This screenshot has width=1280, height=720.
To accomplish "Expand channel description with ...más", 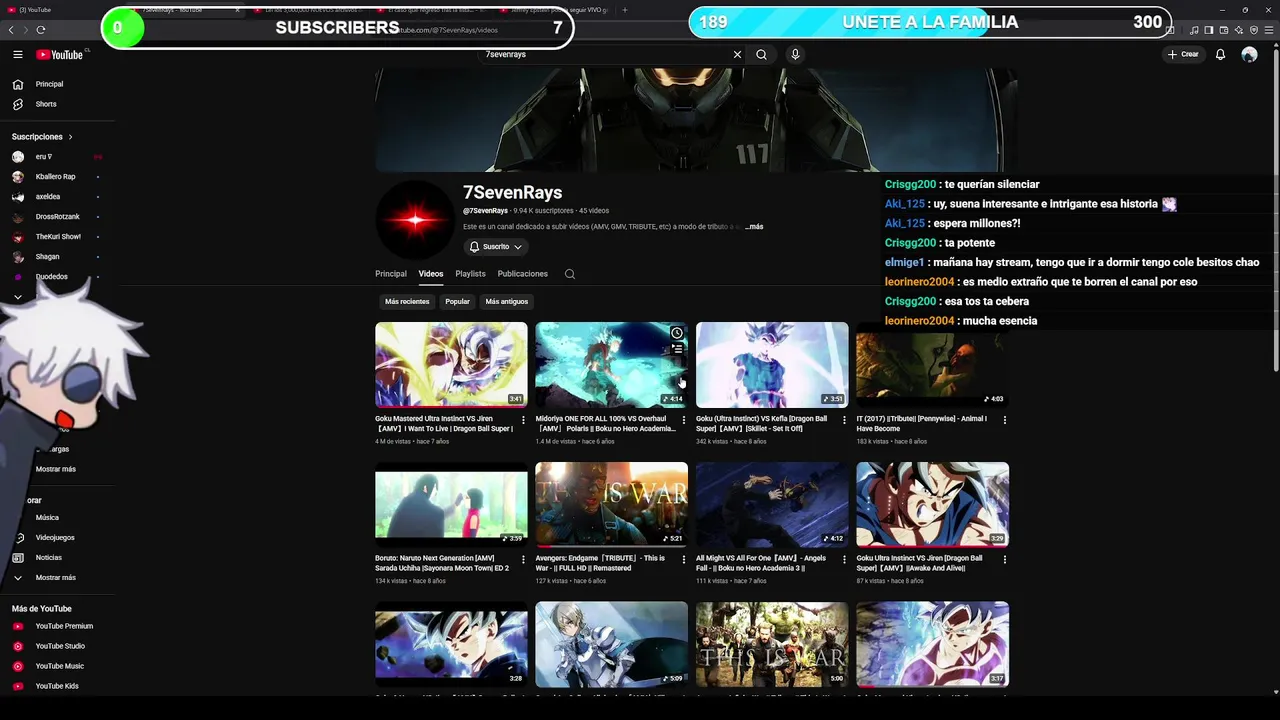I will click(753, 227).
